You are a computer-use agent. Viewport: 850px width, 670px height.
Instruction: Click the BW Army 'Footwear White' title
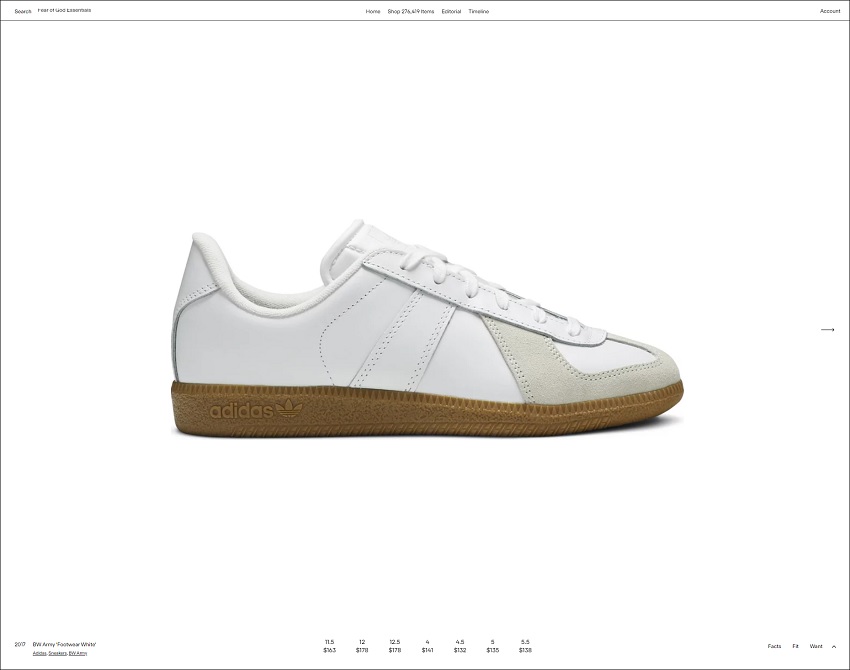tap(65, 645)
